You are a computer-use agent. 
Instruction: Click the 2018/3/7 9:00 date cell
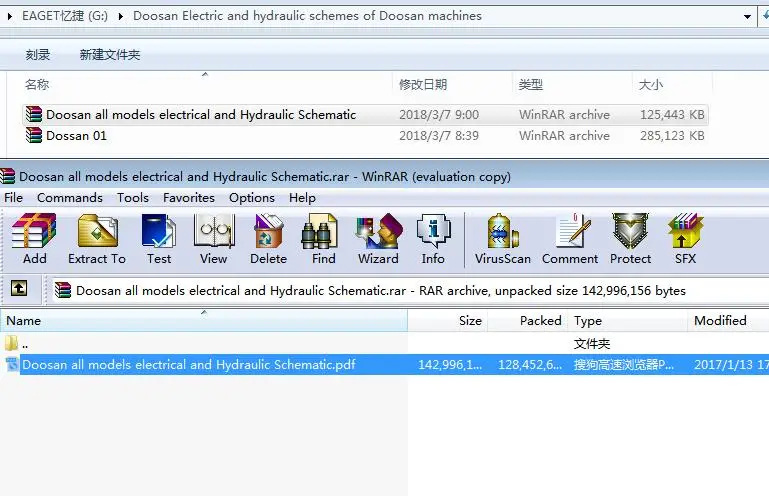point(438,114)
